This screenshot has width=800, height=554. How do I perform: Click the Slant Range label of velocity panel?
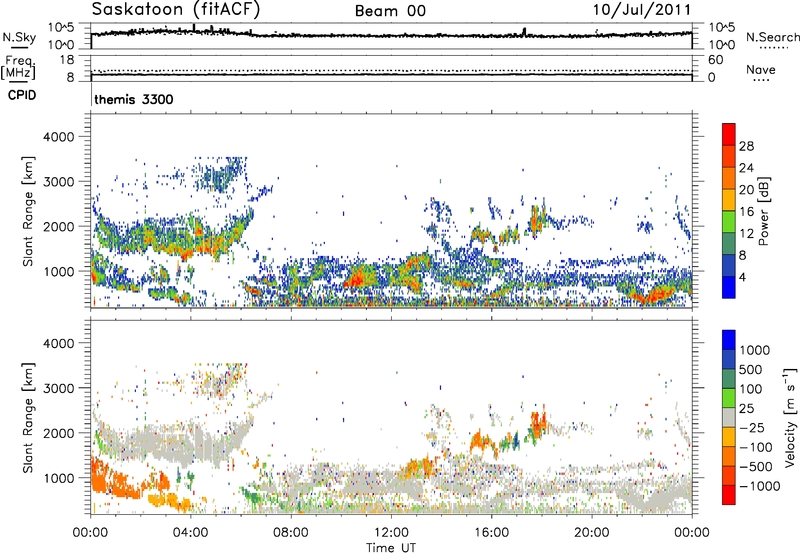click(x=28, y=417)
